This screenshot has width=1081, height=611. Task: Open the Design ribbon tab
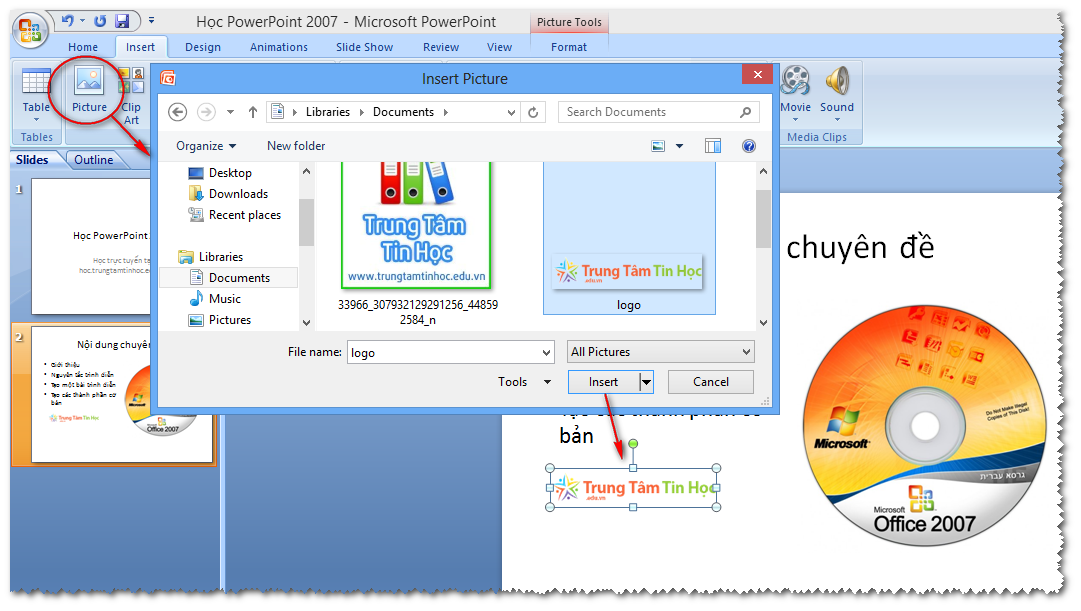pyautogui.click(x=203, y=47)
